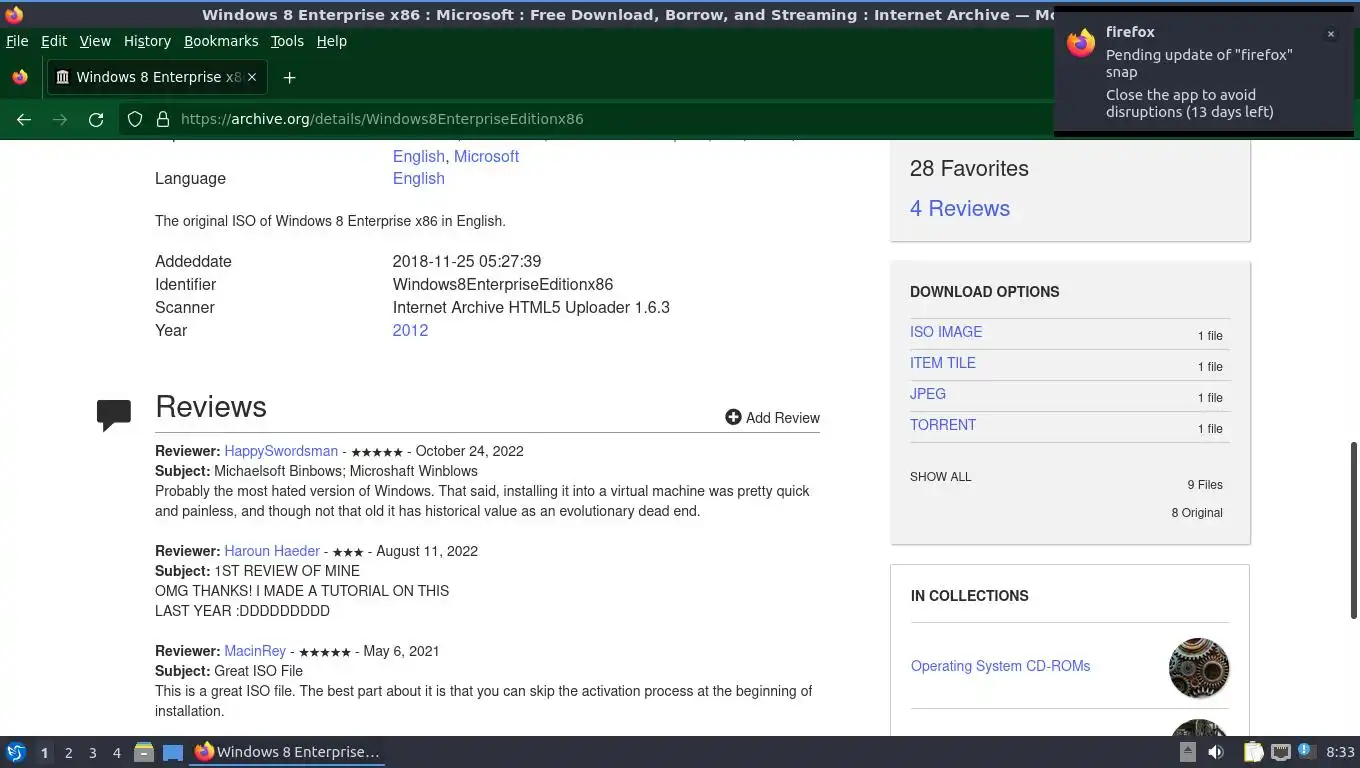Expand the ISO IMAGE download option
The width and height of the screenshot is (1360, 768).
tap(946, 332)
